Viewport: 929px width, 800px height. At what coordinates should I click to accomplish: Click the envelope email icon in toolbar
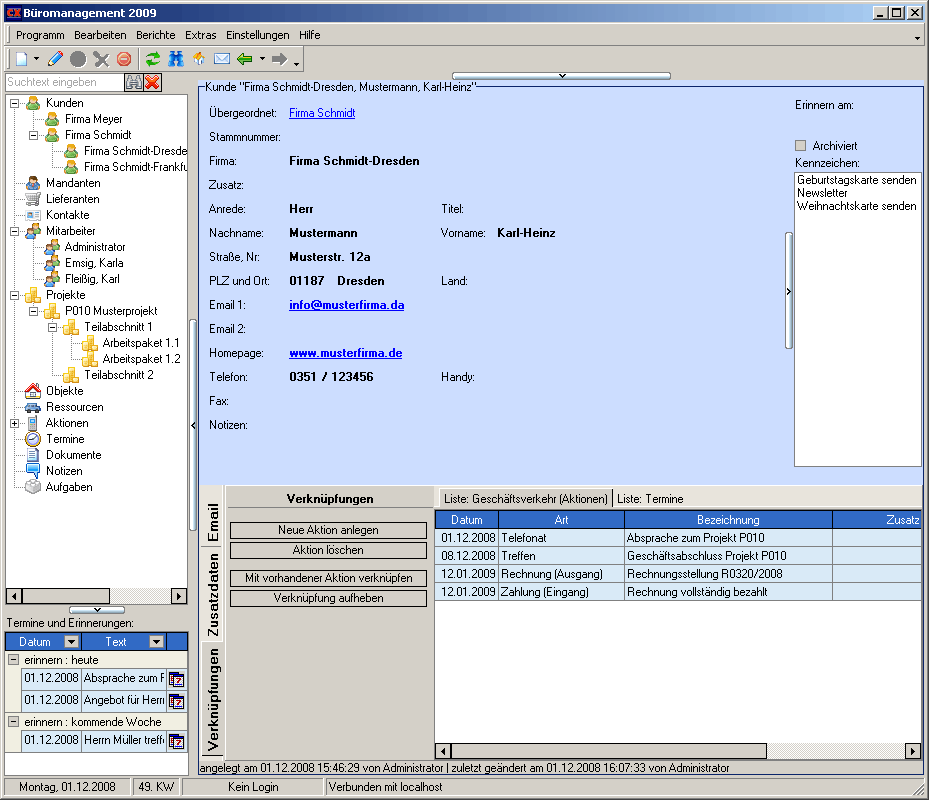pos(222,59)
